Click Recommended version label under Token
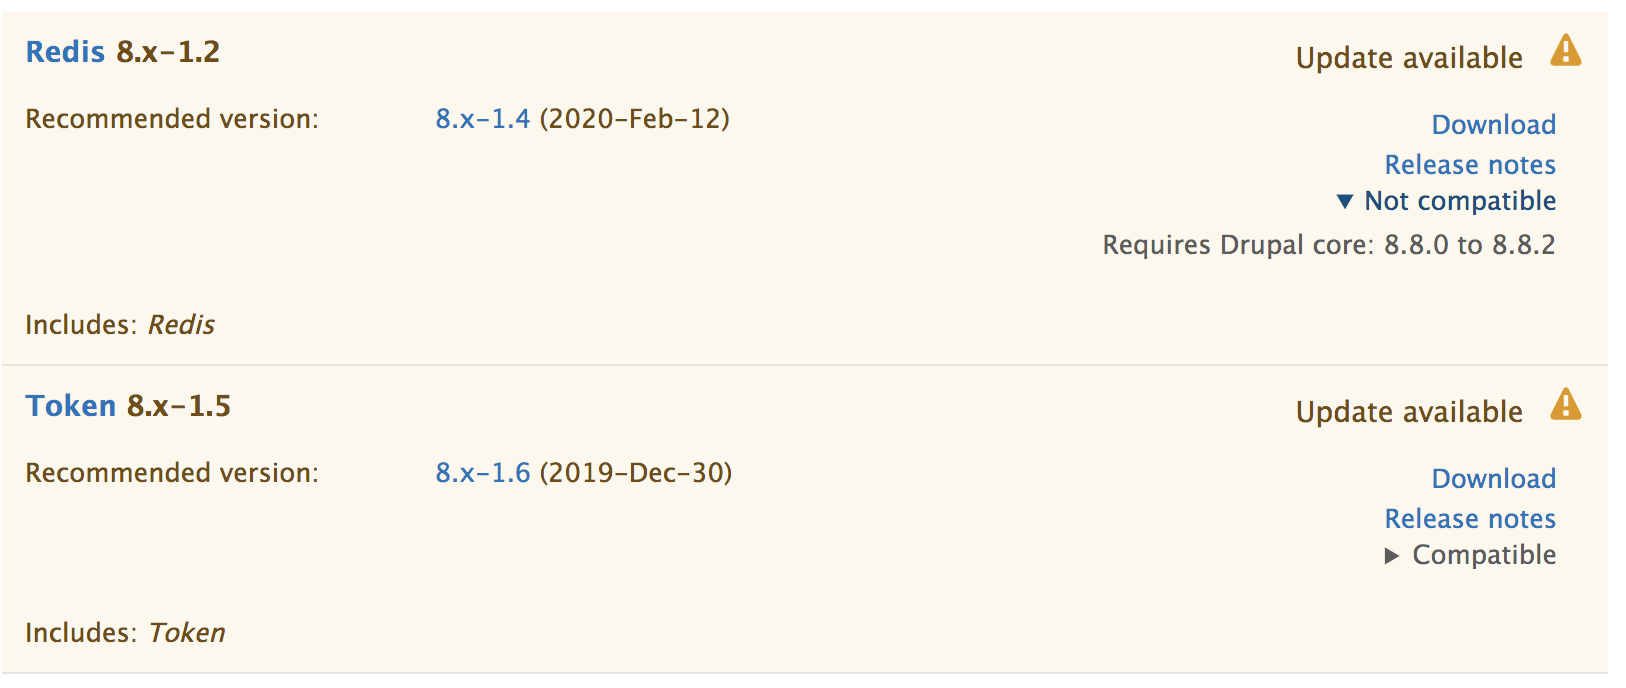The image size is (1626, 688). 172,473
